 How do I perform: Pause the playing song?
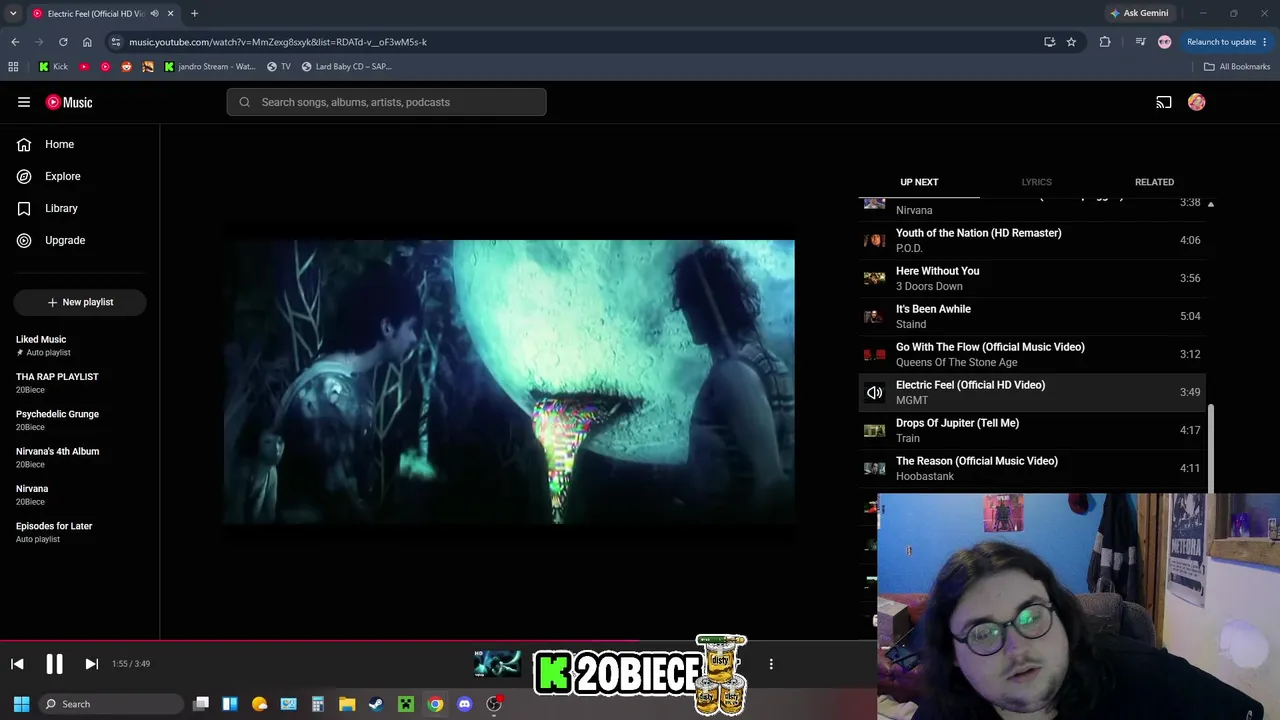pyautogui.click(x=54, y=664)
